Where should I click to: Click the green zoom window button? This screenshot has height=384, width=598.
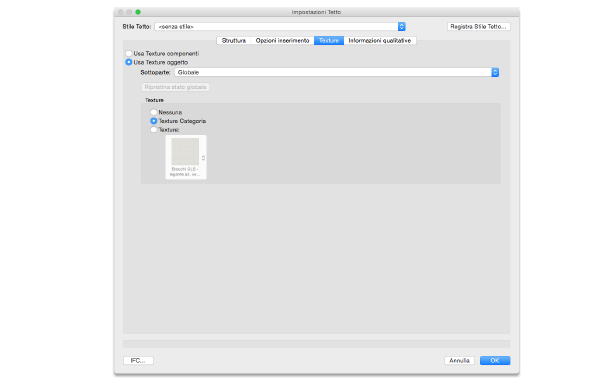138,12
